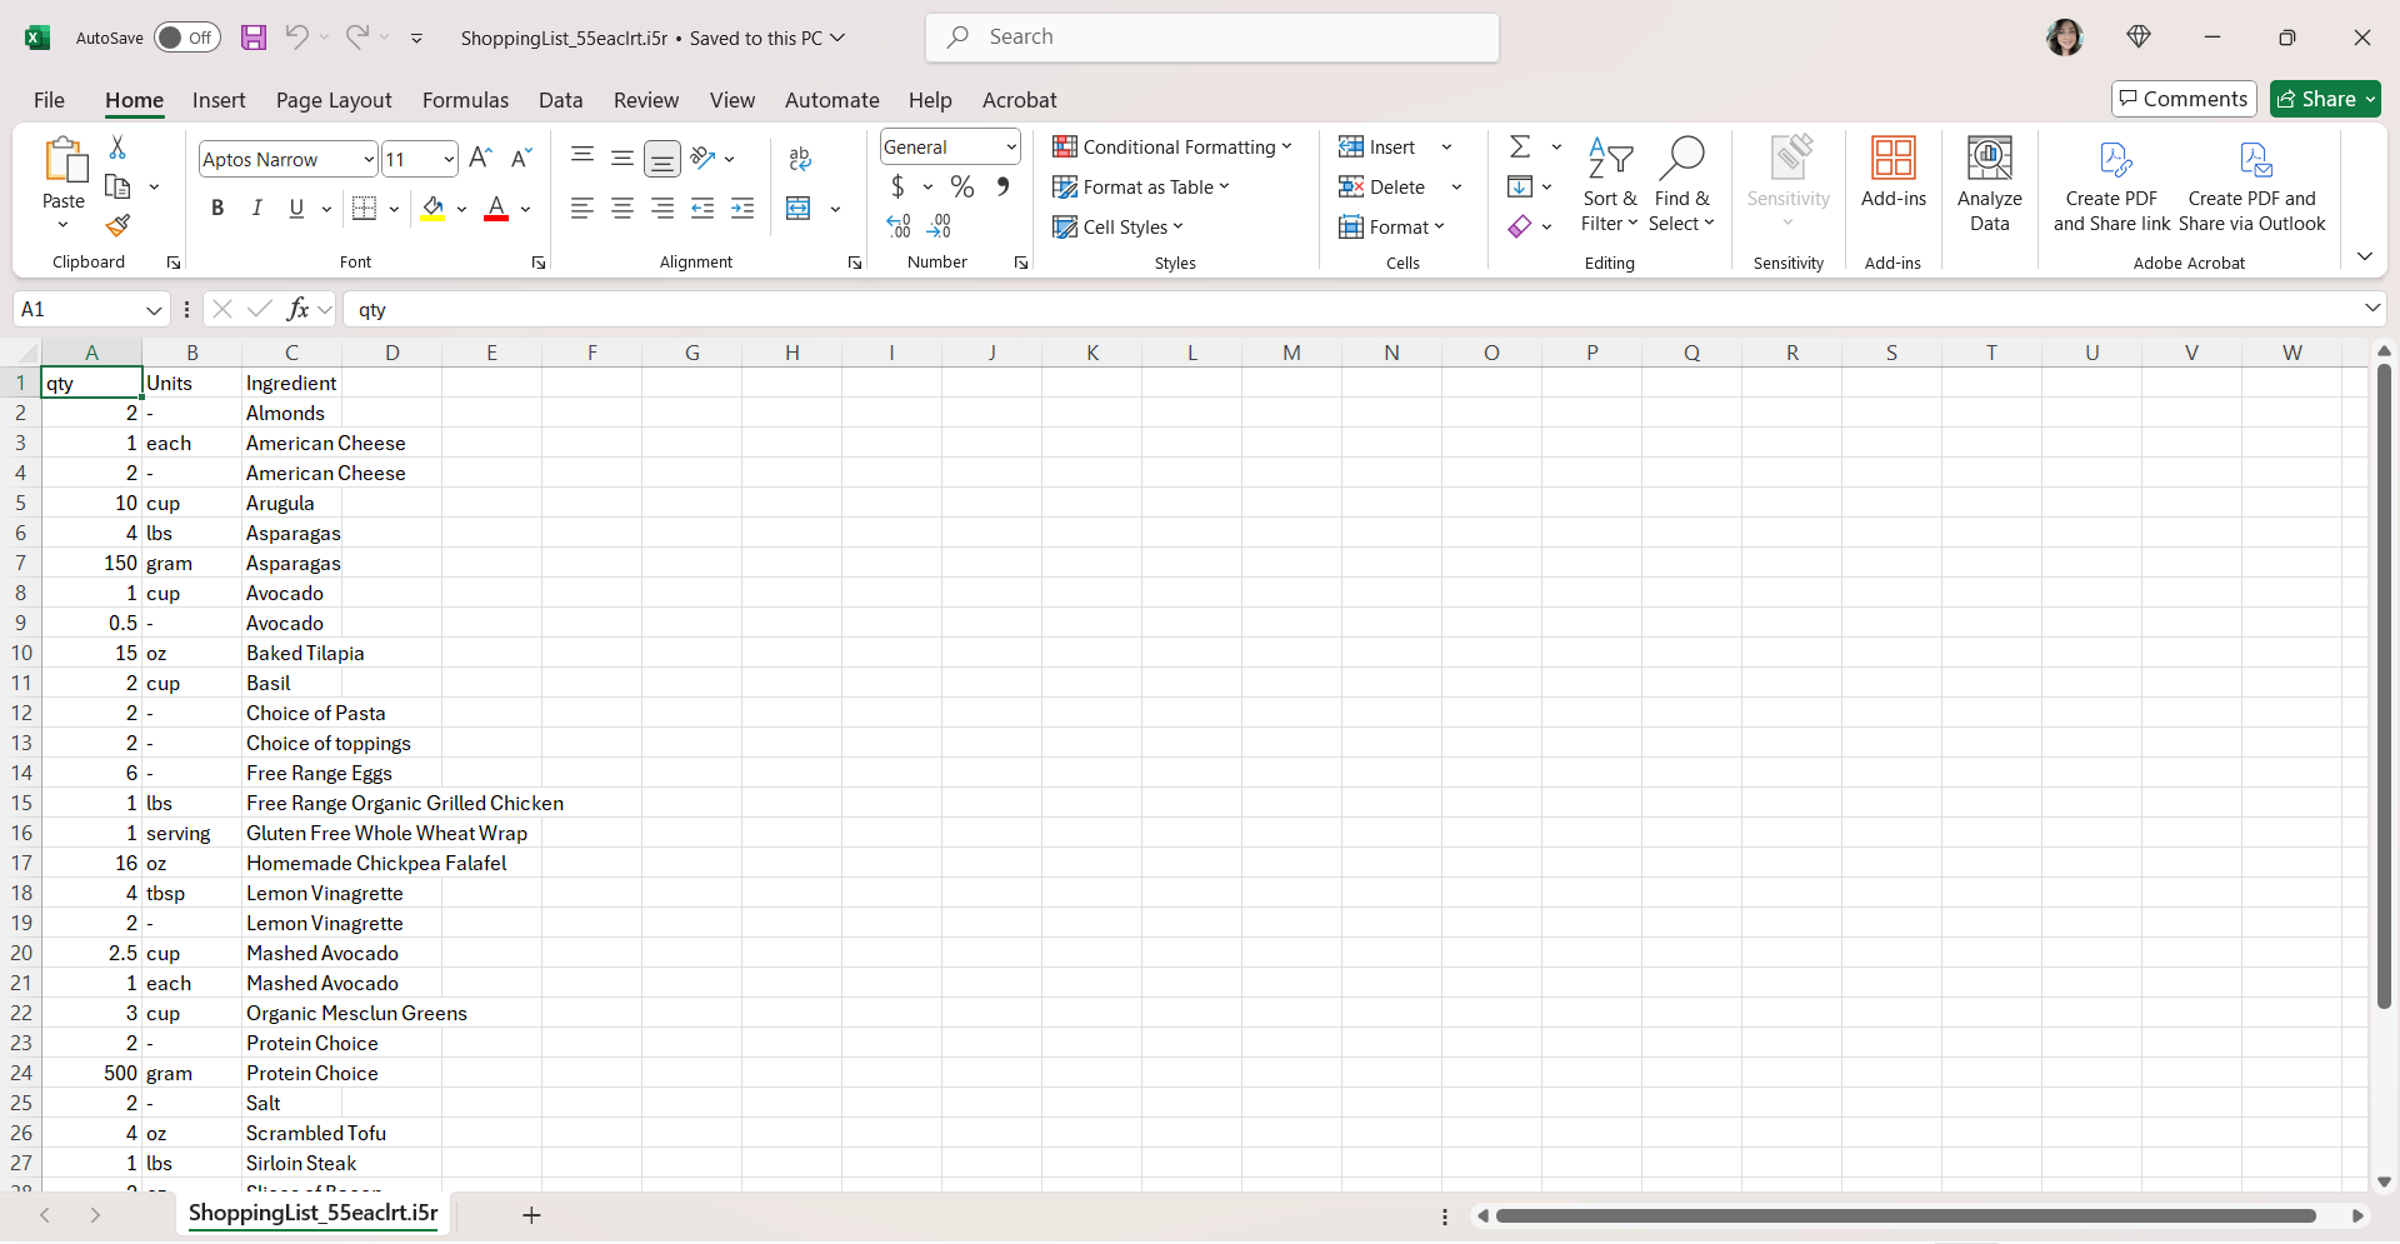Apply the yellow fill color swatch

coord(432,208)
